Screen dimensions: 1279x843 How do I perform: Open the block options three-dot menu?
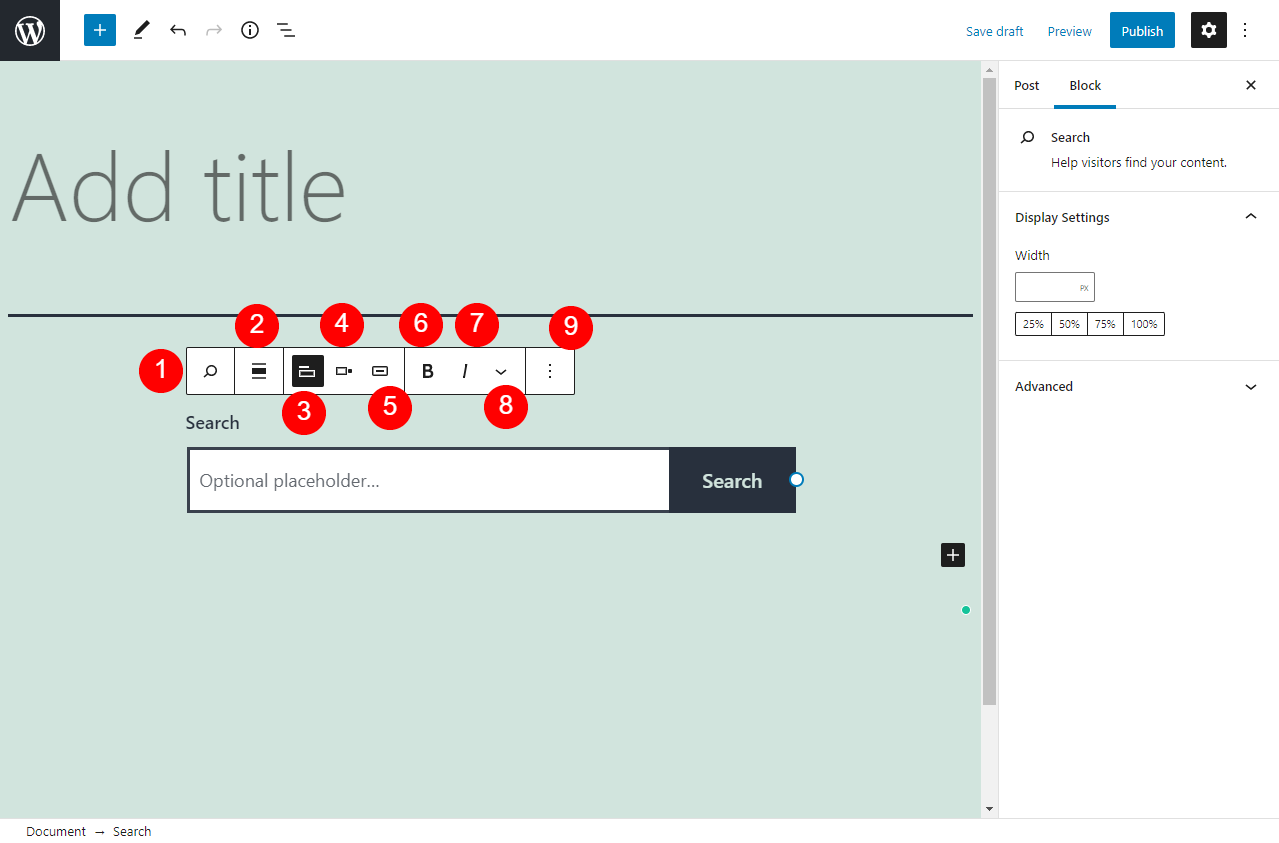point(549,371)
